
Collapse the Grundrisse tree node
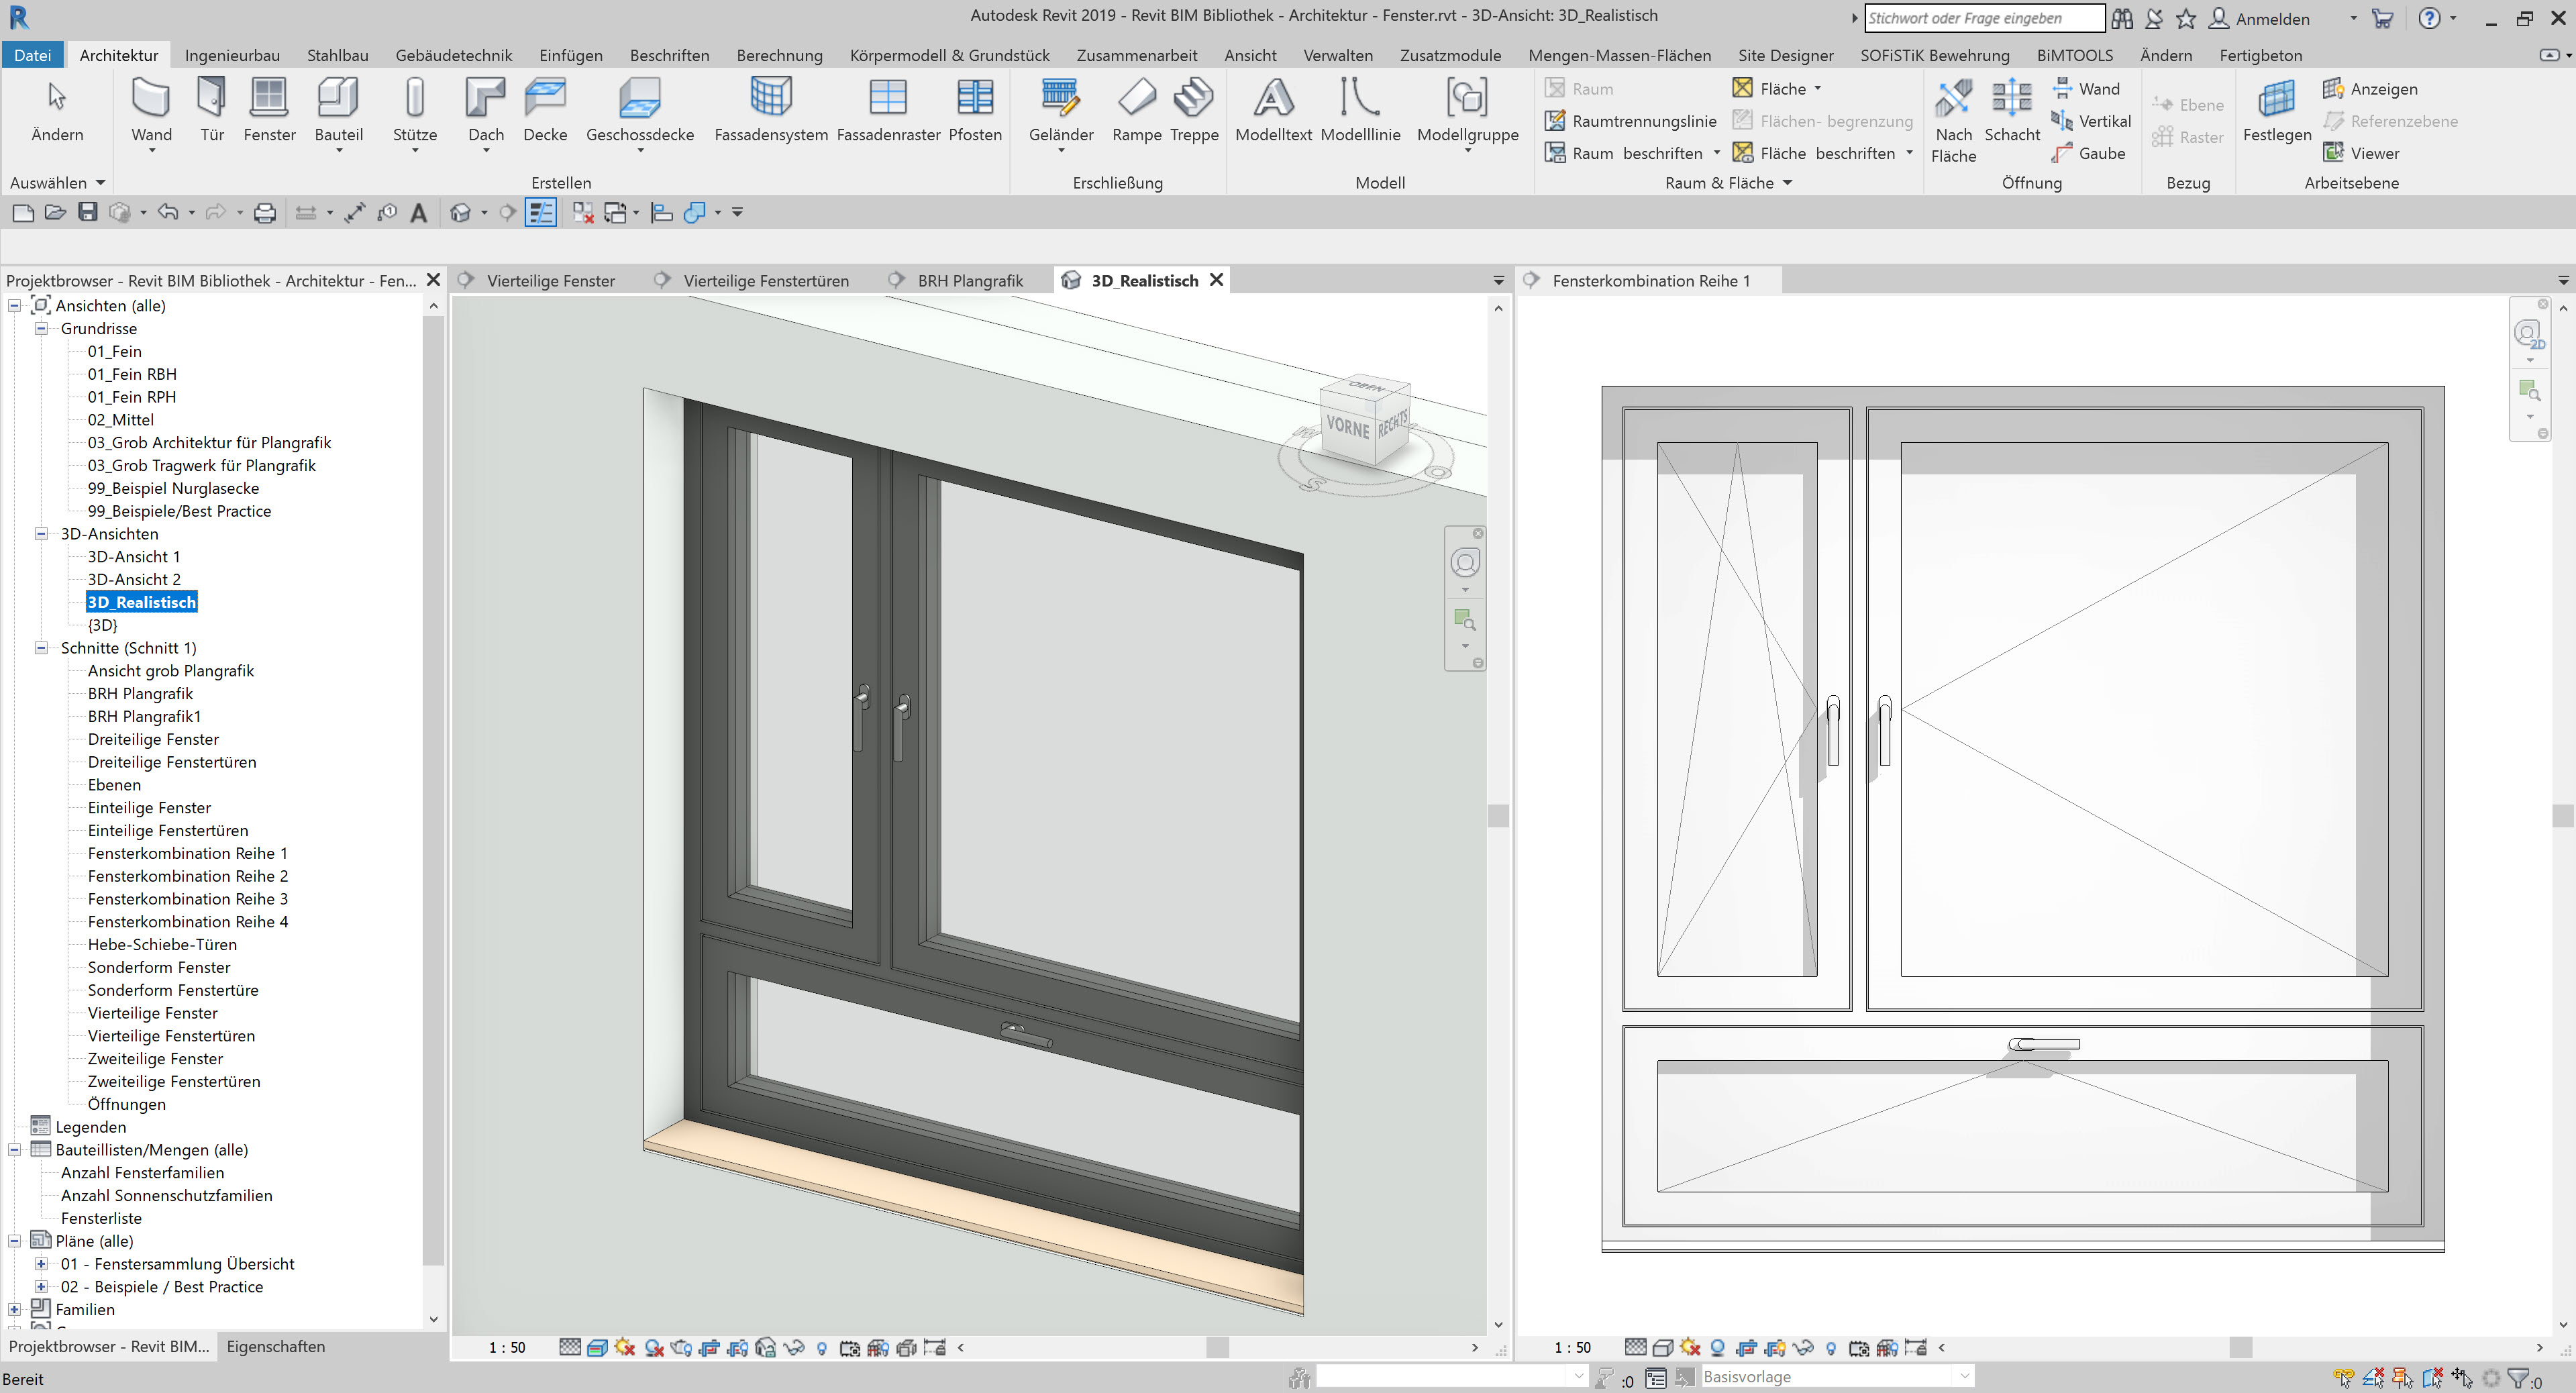pos(41,328)
